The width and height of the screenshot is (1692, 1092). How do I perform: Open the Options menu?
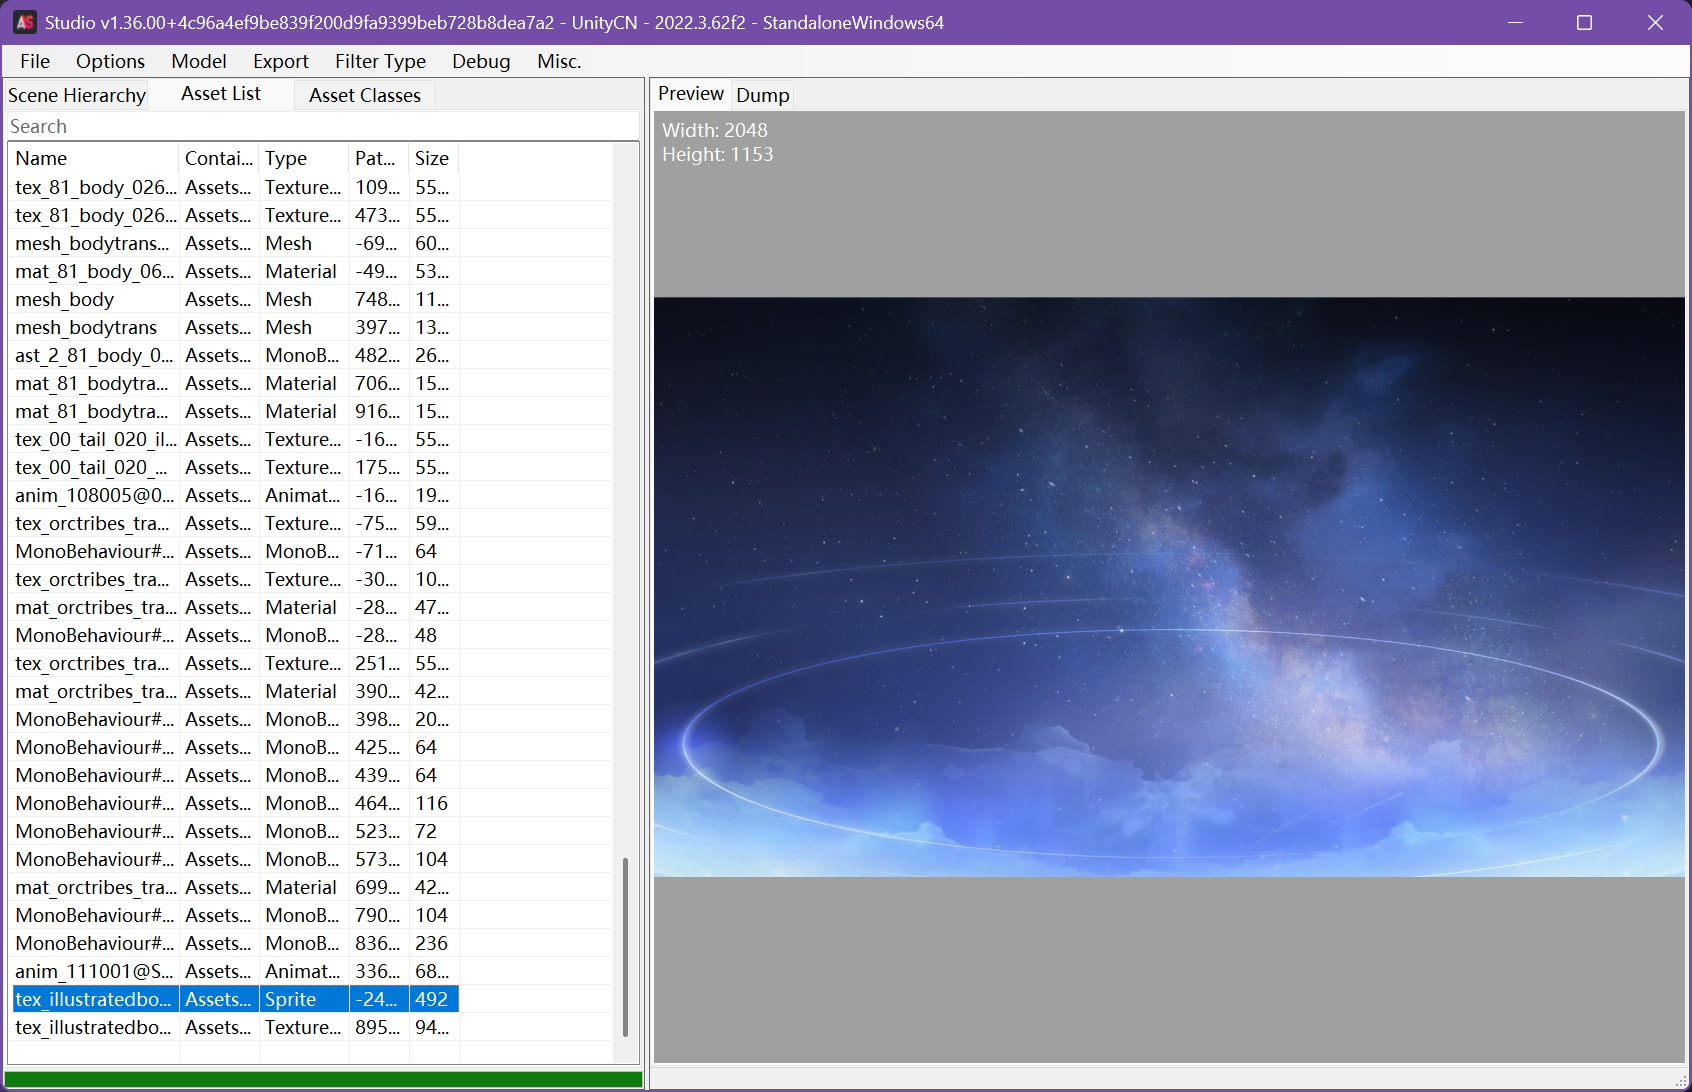click(110, 61)
